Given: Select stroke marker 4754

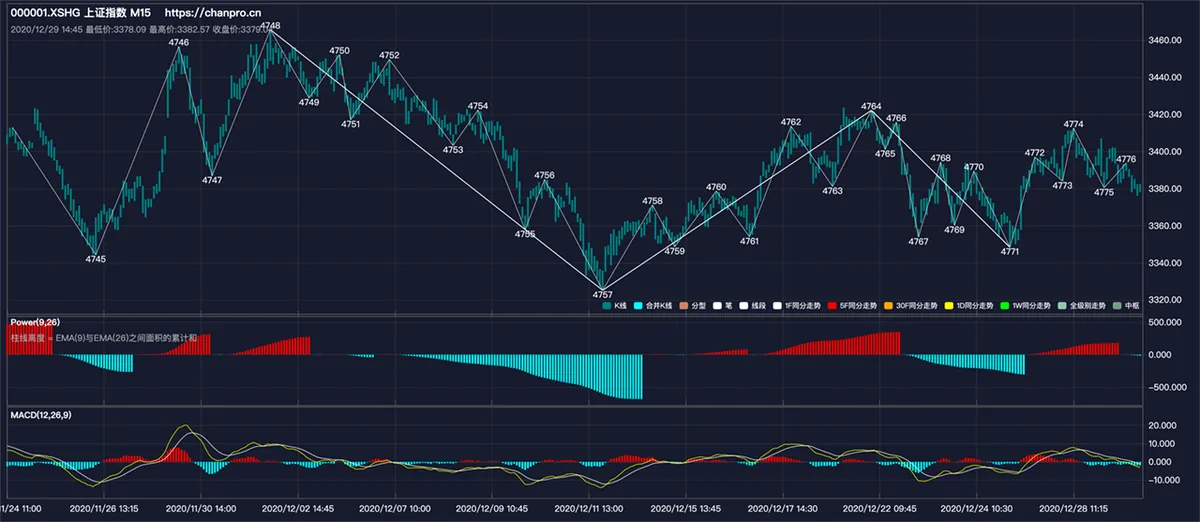Looking at the screenshot, I should pyautogui.click(x=478, y=106).
